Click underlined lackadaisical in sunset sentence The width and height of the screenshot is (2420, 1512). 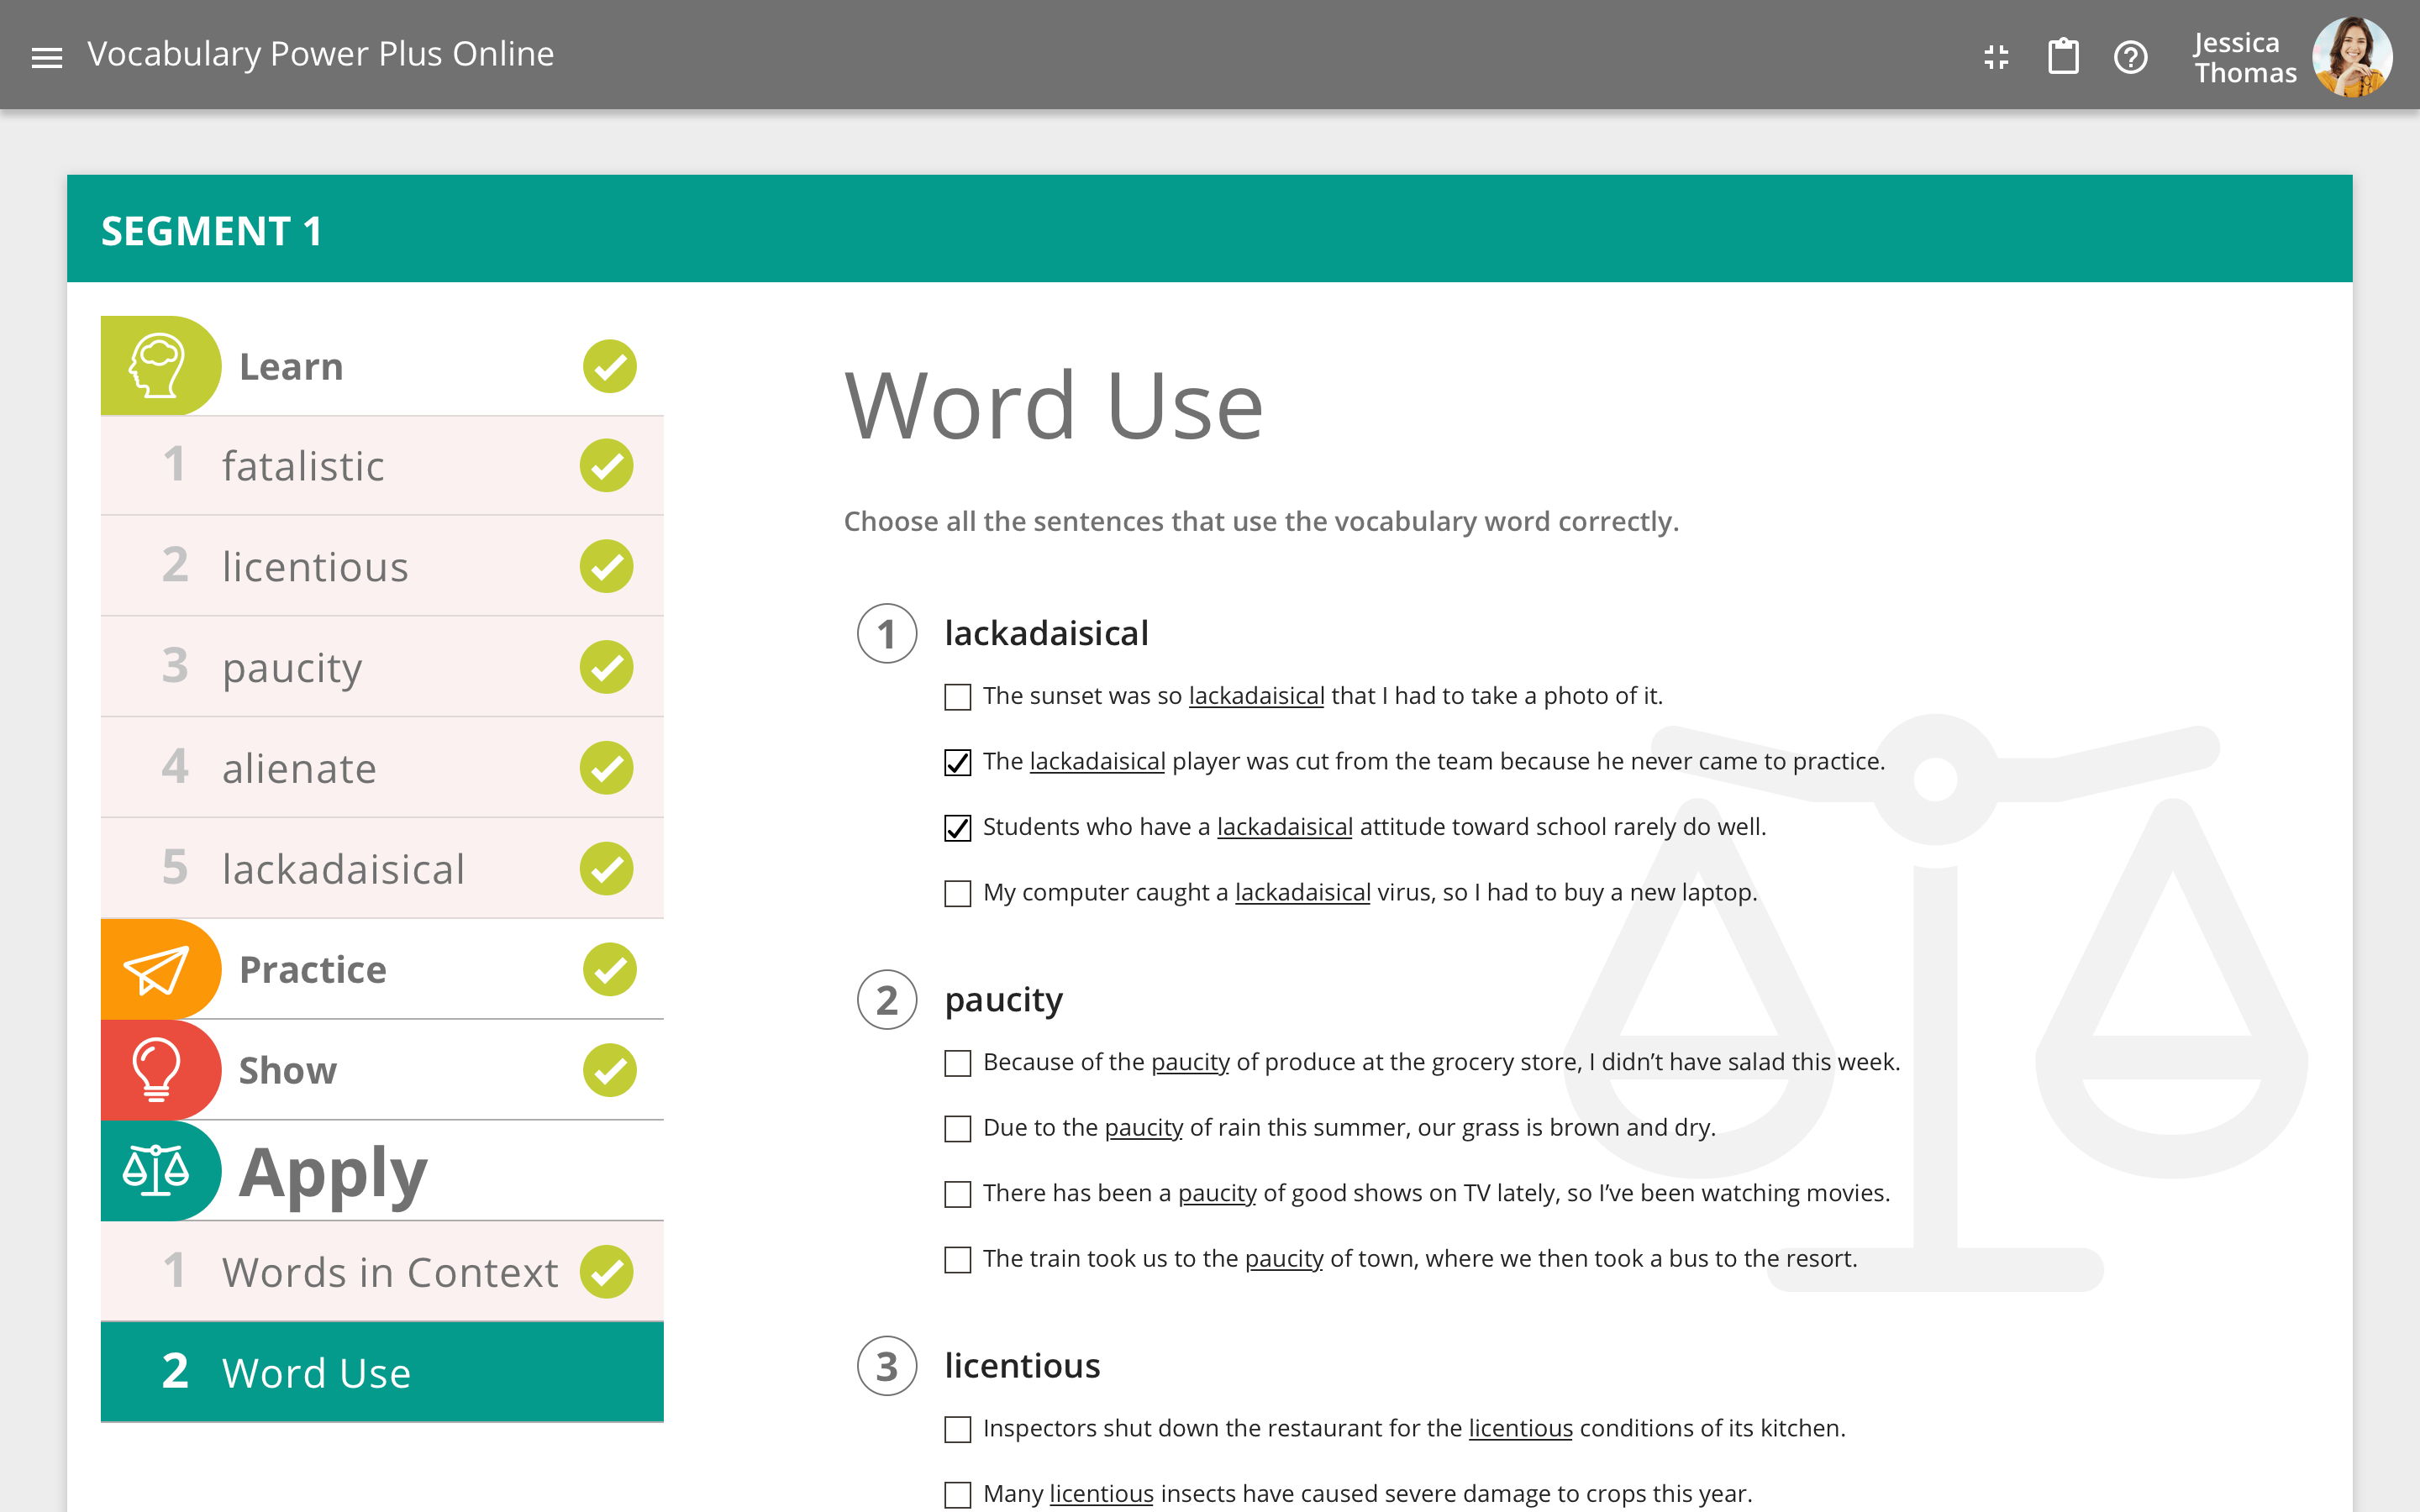coord(1256,696)
